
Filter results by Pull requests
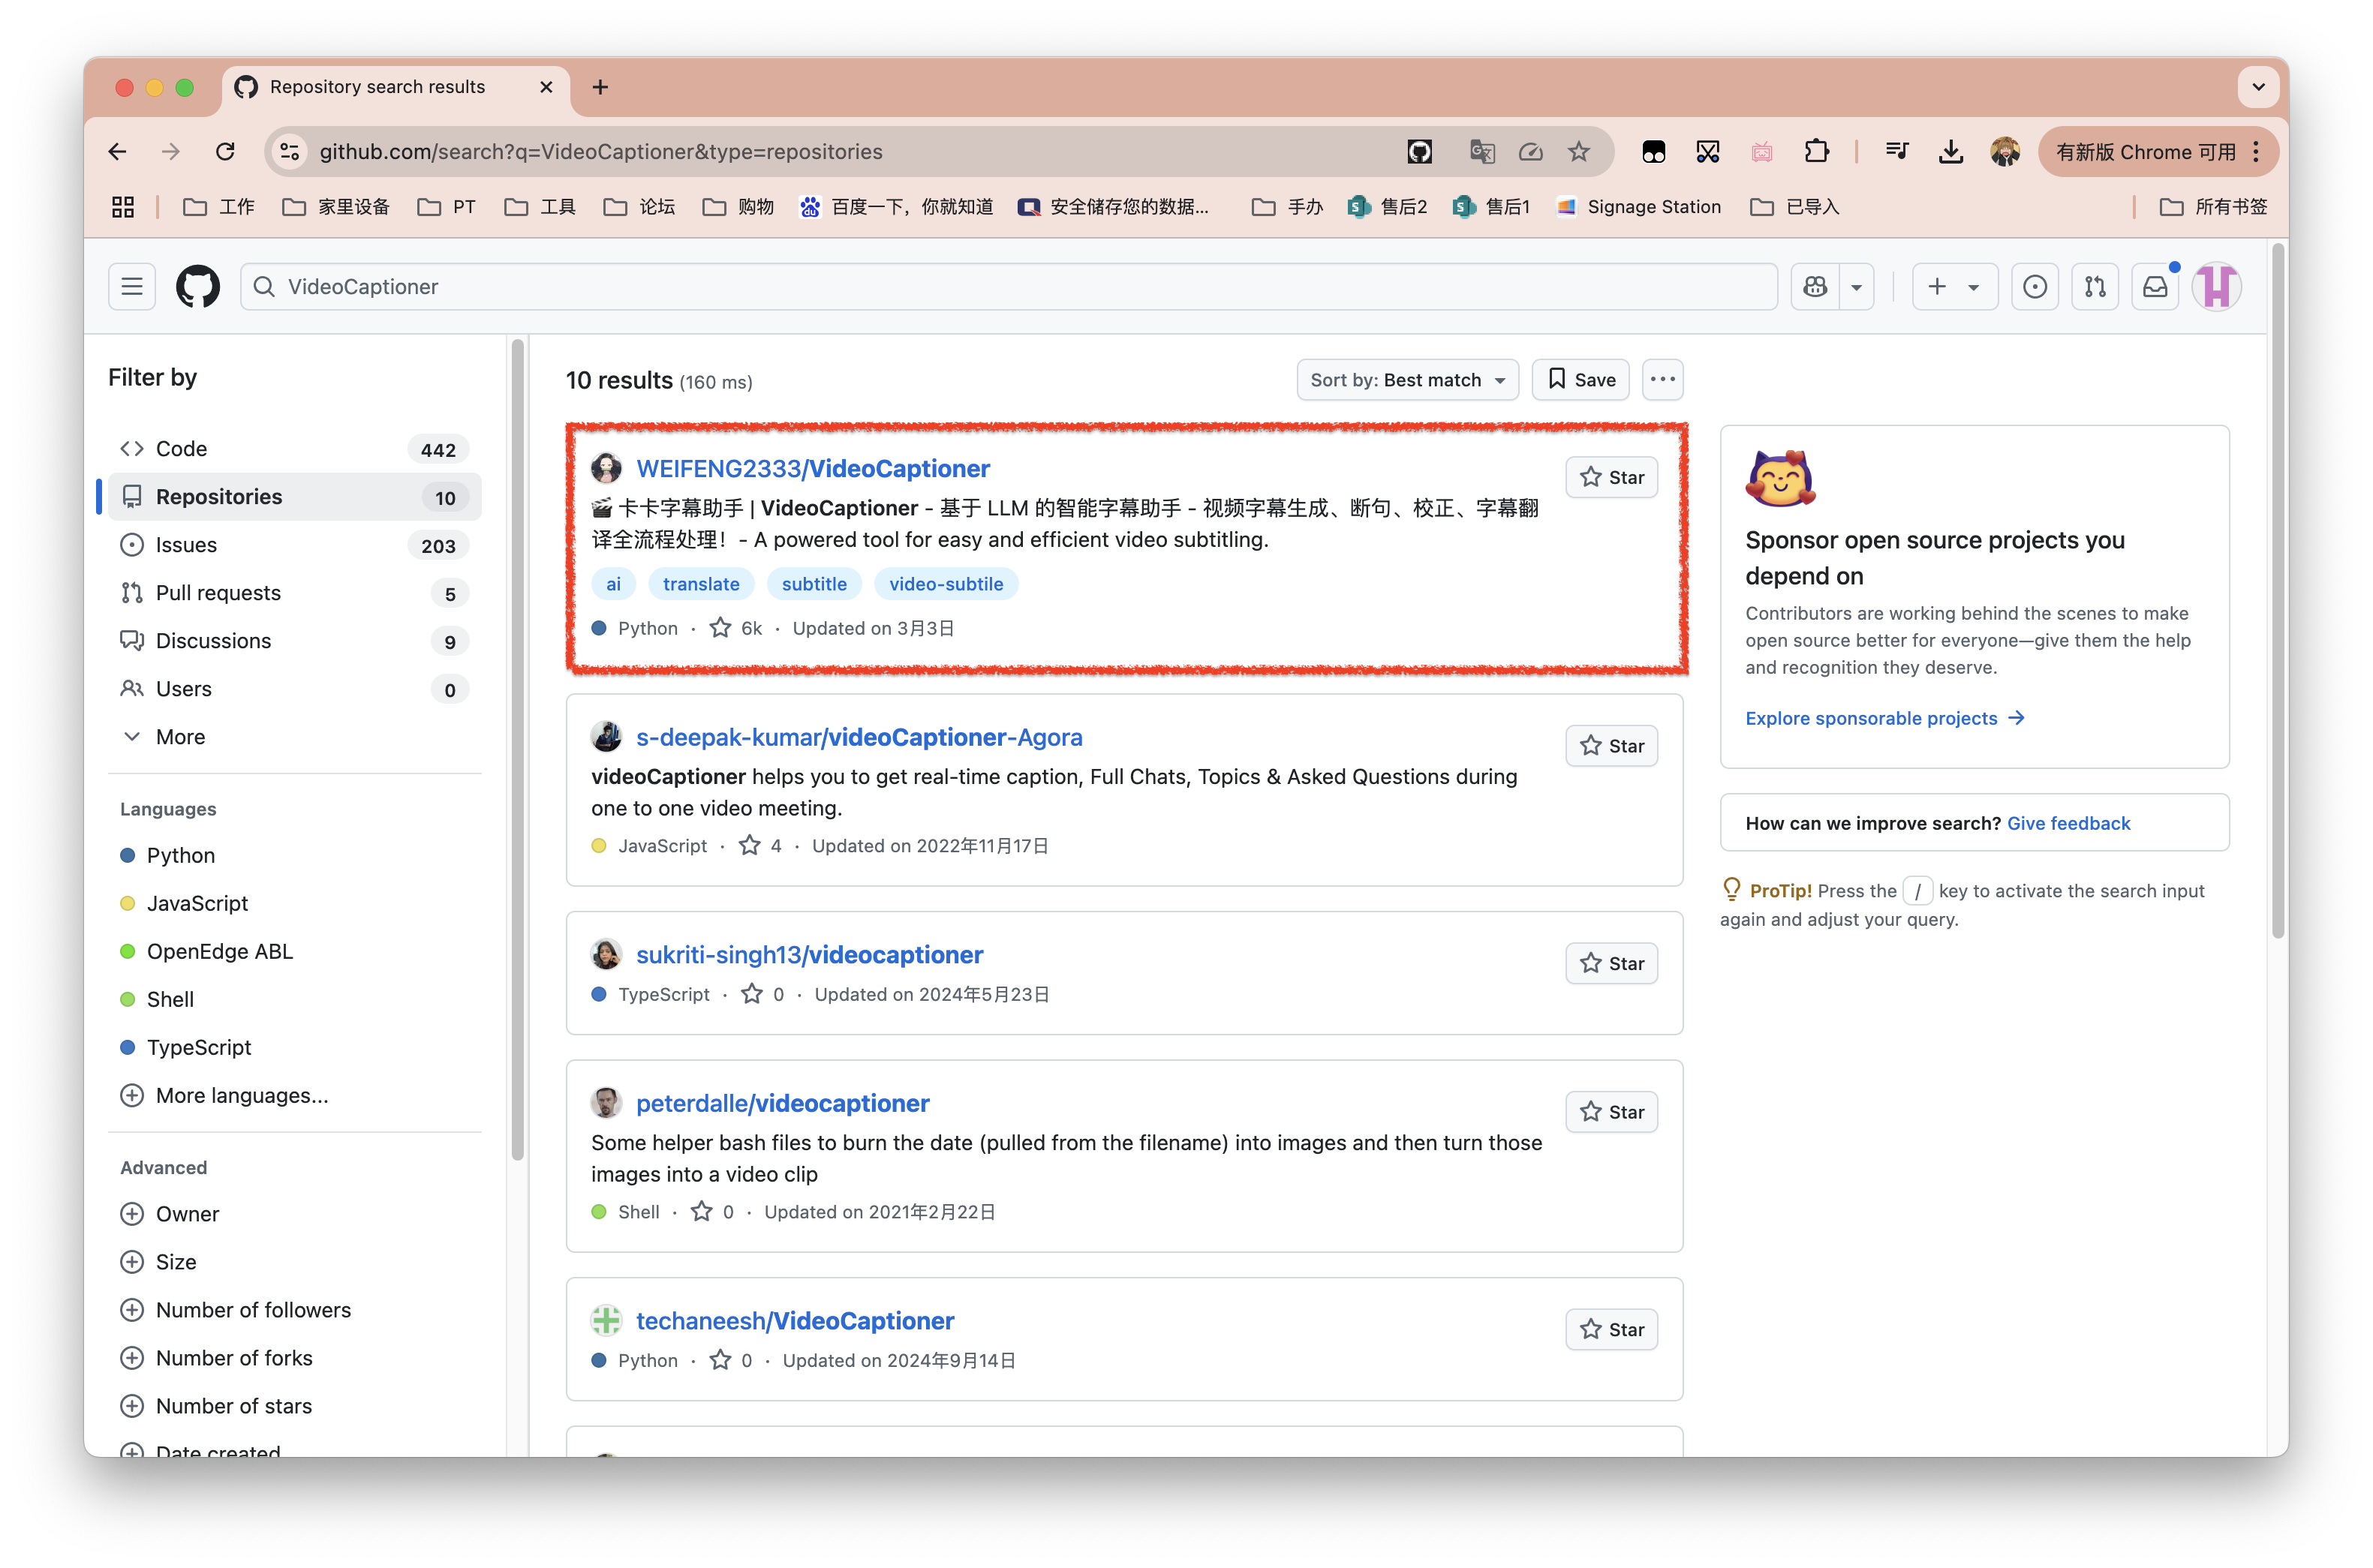(x=295, y=593)
